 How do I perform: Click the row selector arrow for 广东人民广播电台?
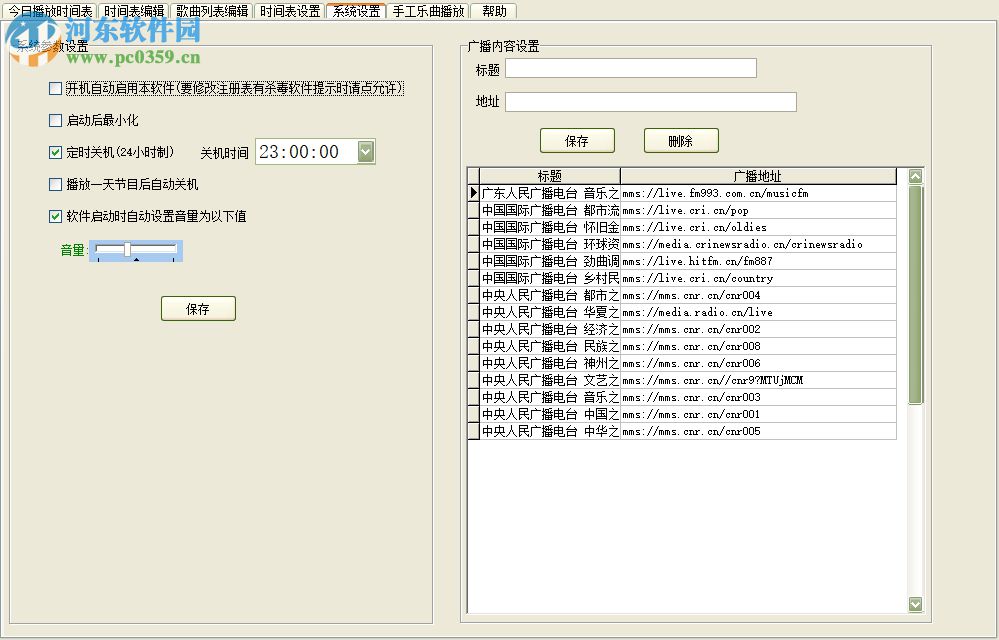pos(473,193)
